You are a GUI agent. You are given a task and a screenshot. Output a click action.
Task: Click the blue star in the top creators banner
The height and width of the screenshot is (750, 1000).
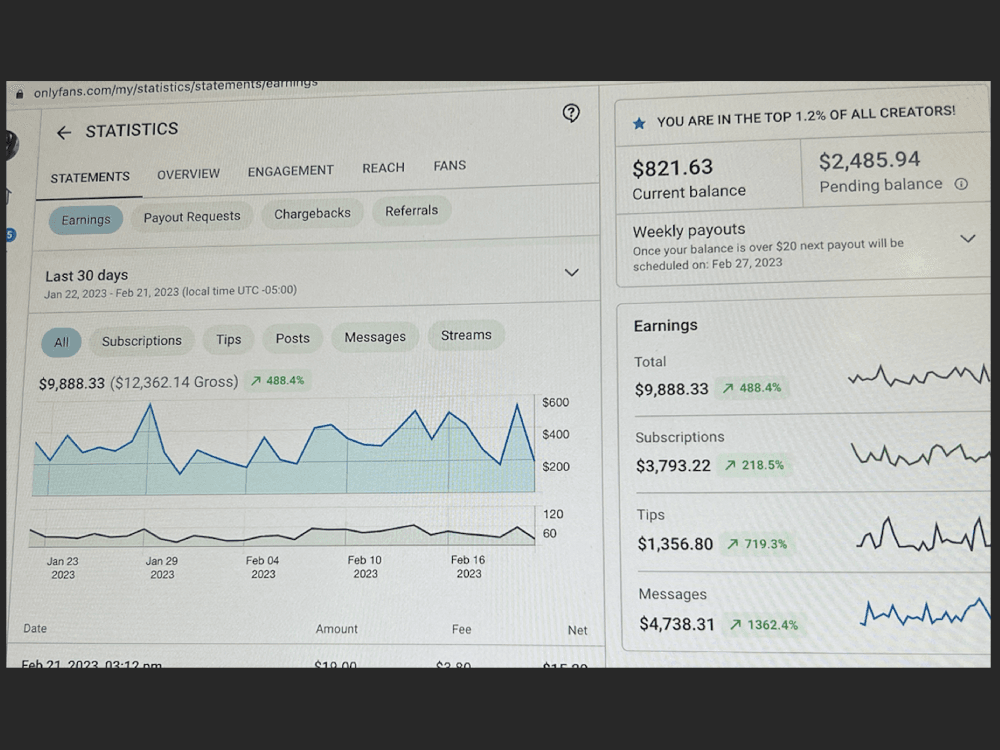point(639,123)
